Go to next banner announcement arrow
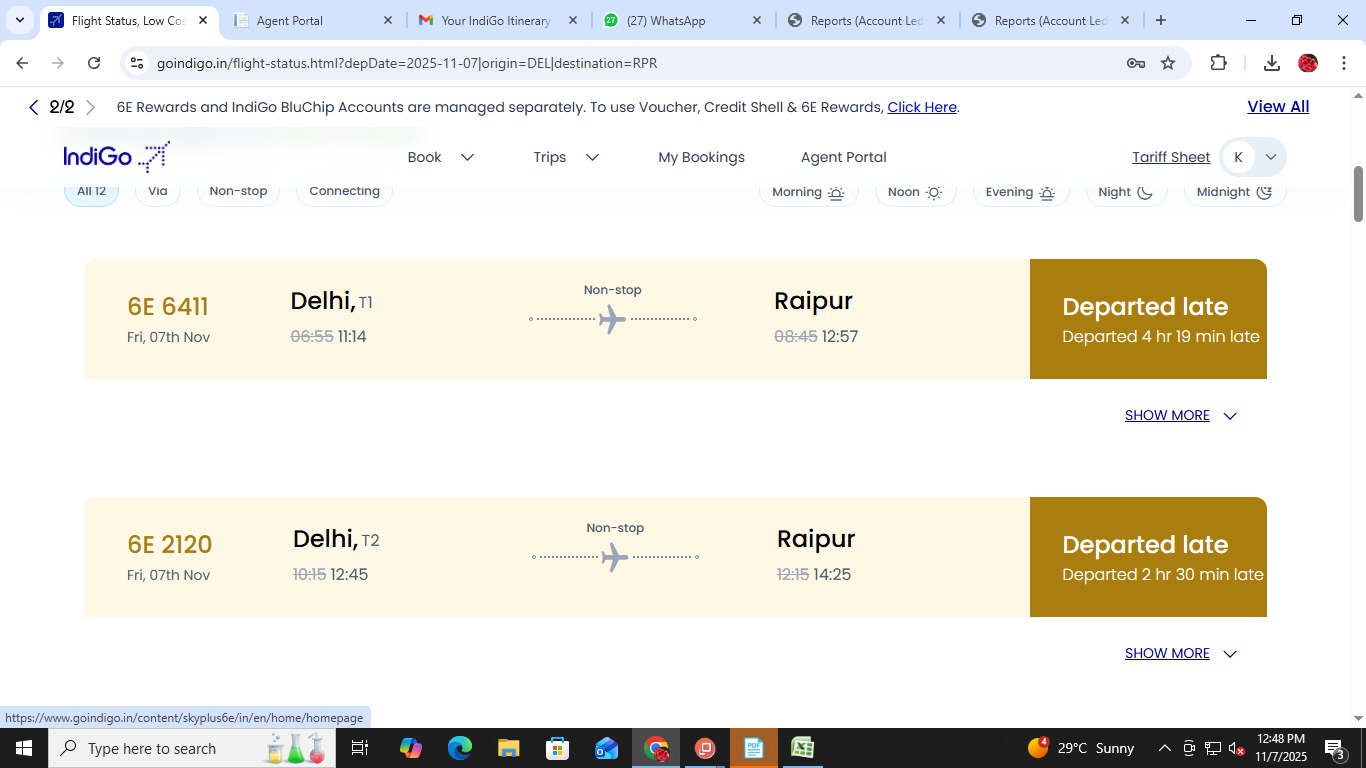Viewport: 1366px width, 768px height. coord(91,108)
